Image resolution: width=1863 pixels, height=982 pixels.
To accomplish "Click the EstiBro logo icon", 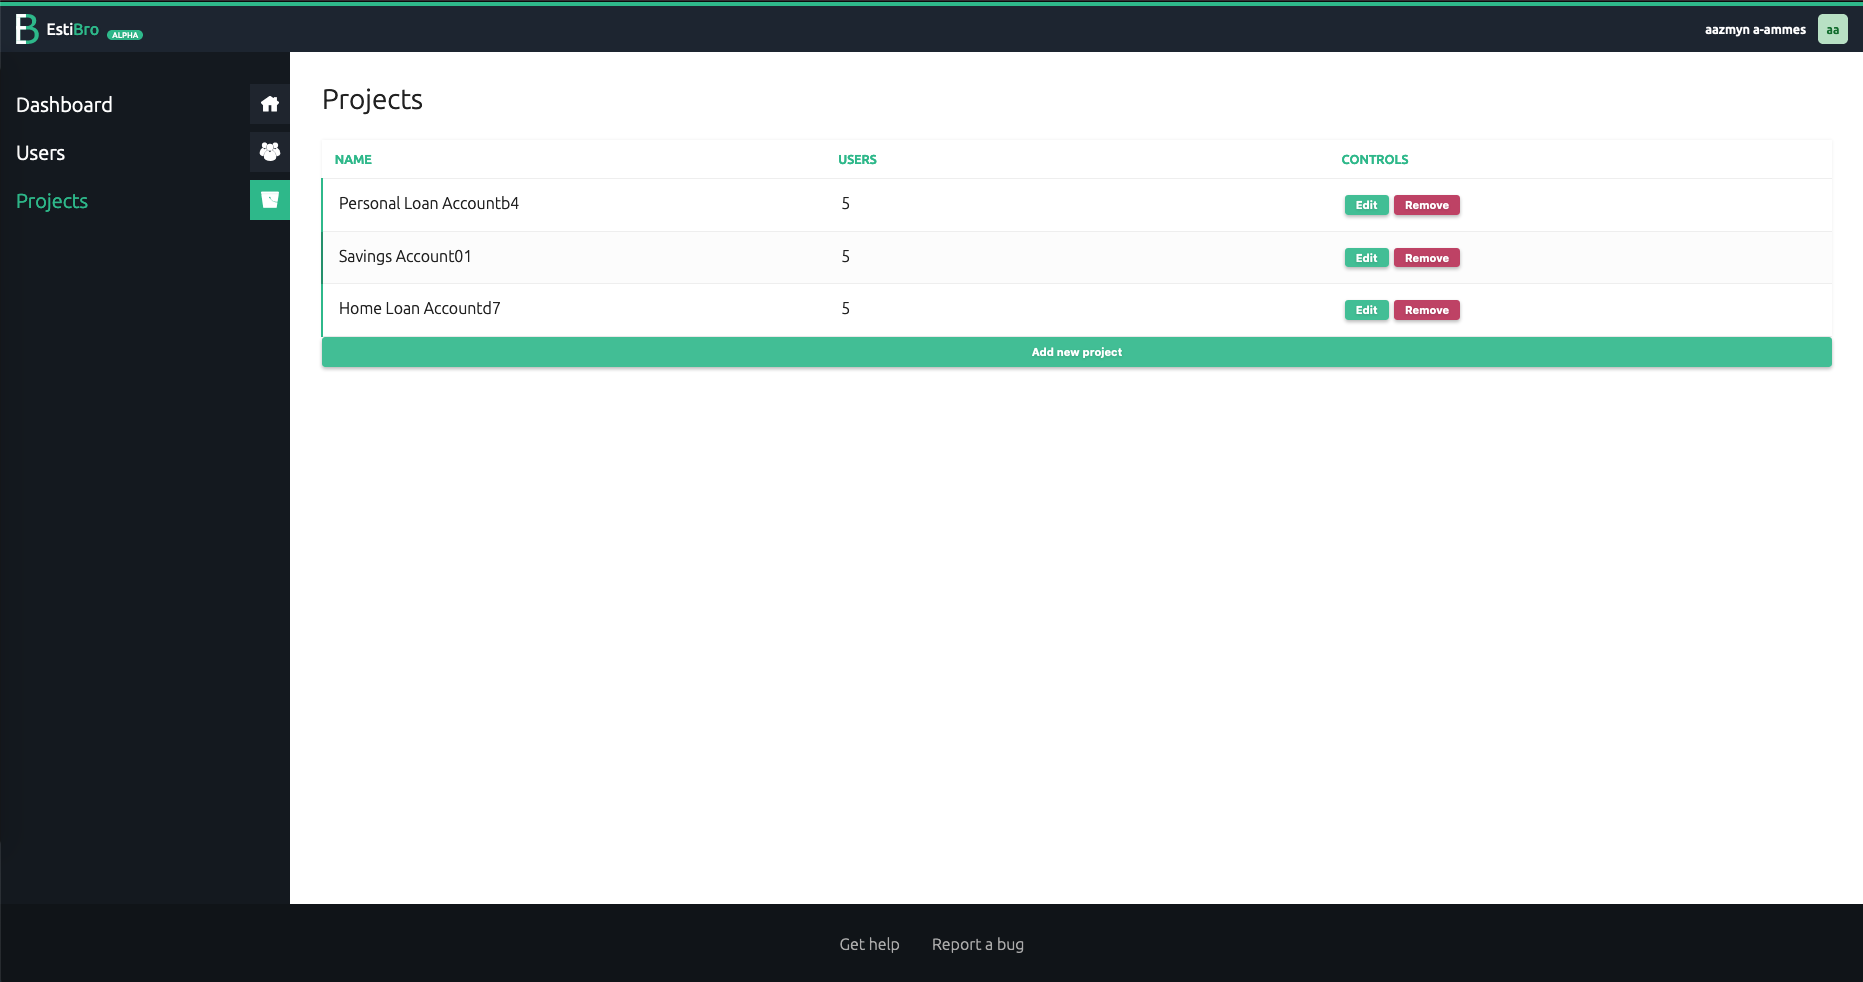I will click(x=27, y=29).
